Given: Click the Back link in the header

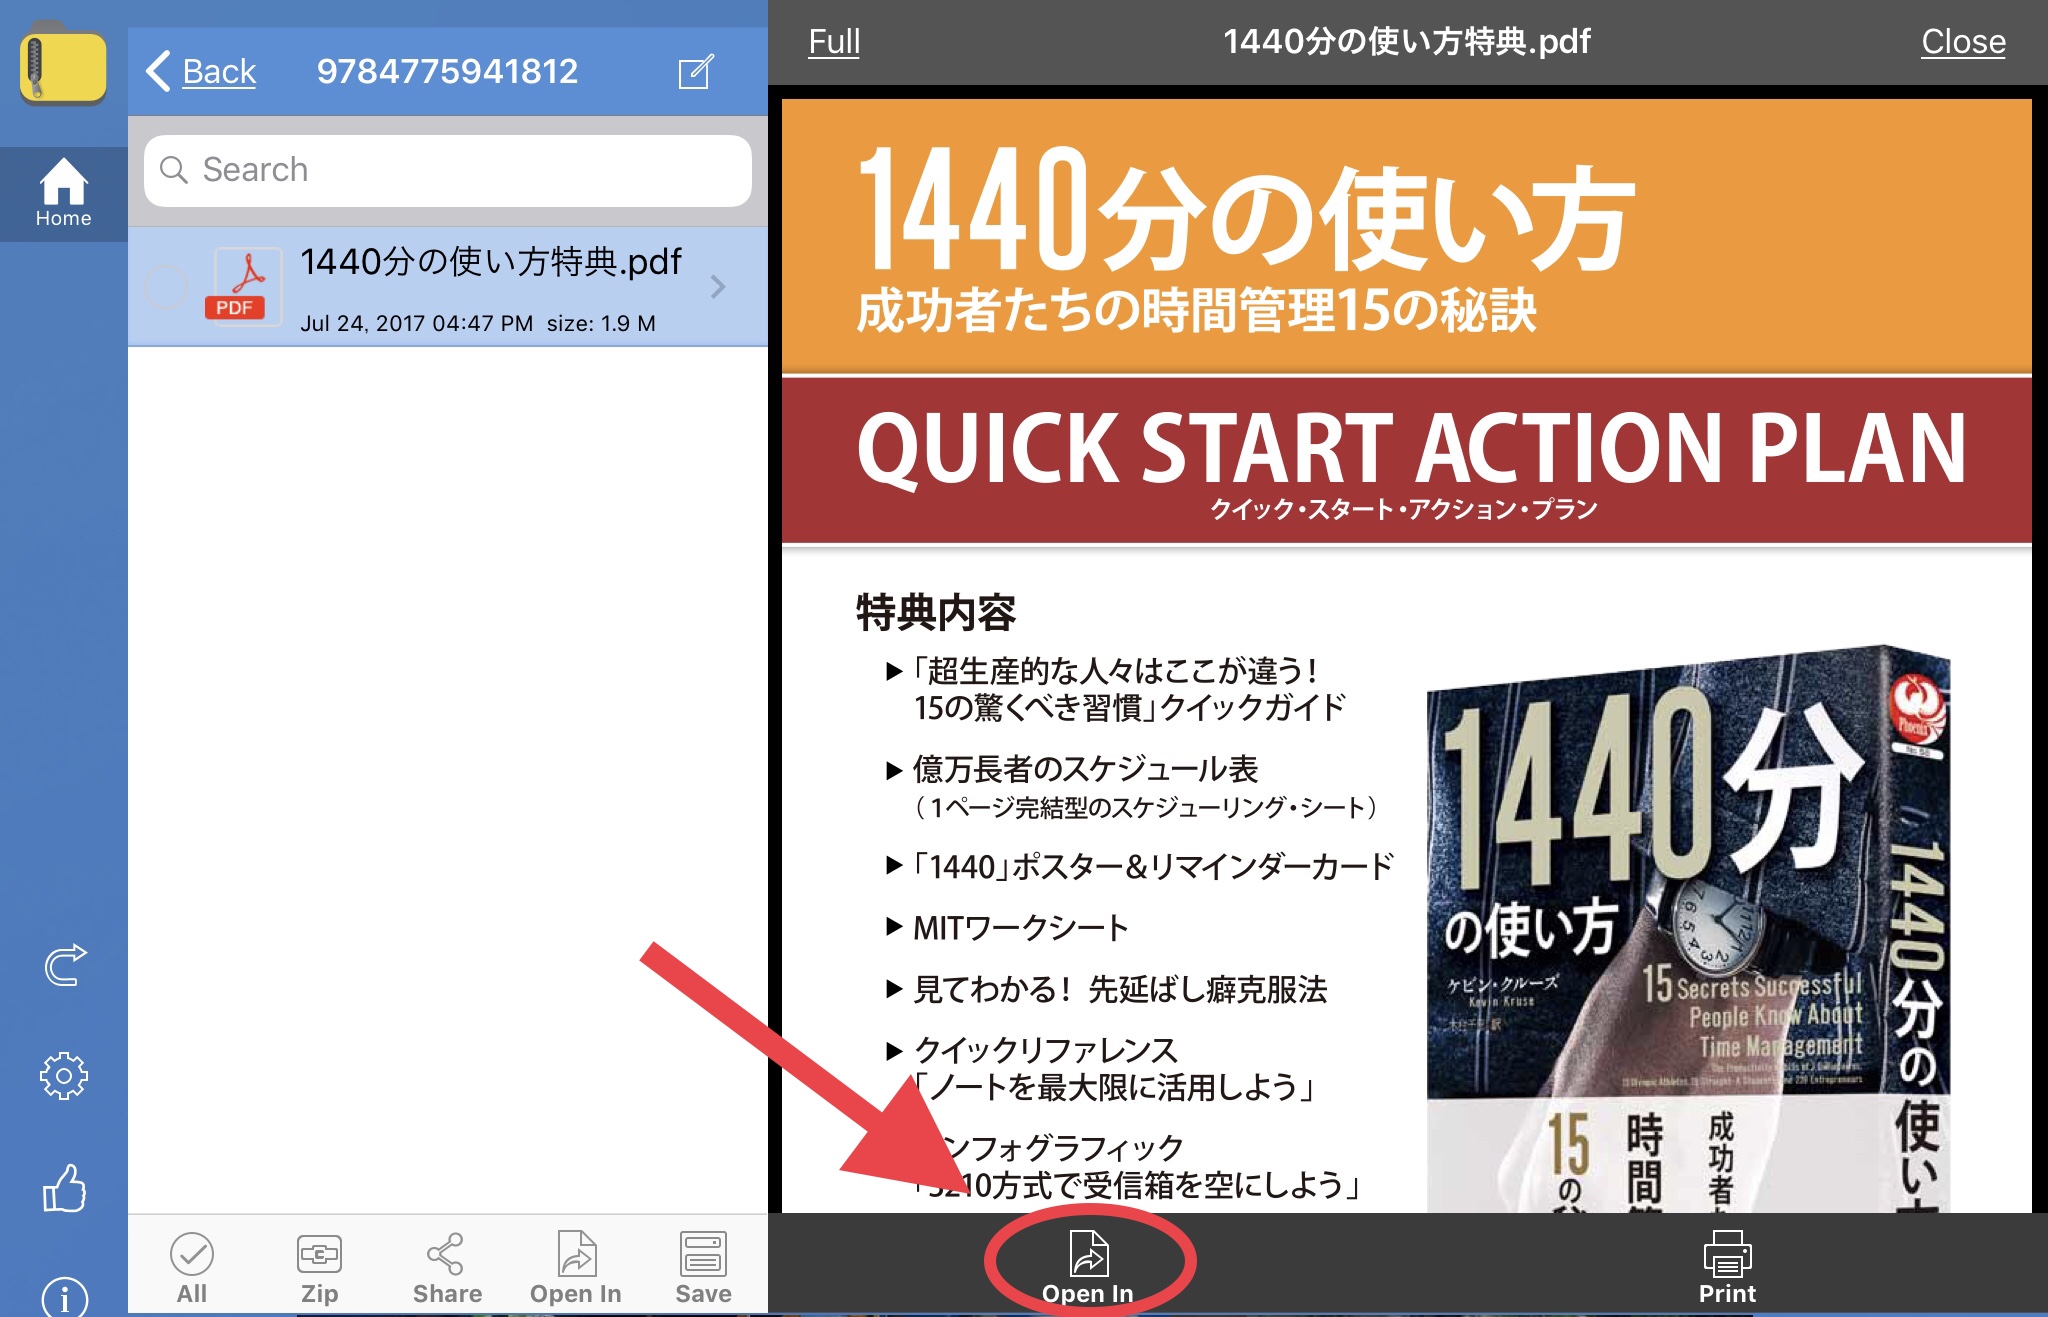Looking at the screenshot, I should point(201,71).
